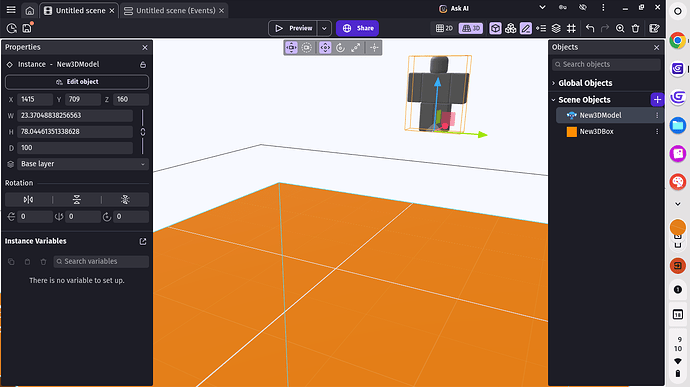This screenshot has width=690, height=387.
Task: Close the Properties panel
Action: (145, 47)
